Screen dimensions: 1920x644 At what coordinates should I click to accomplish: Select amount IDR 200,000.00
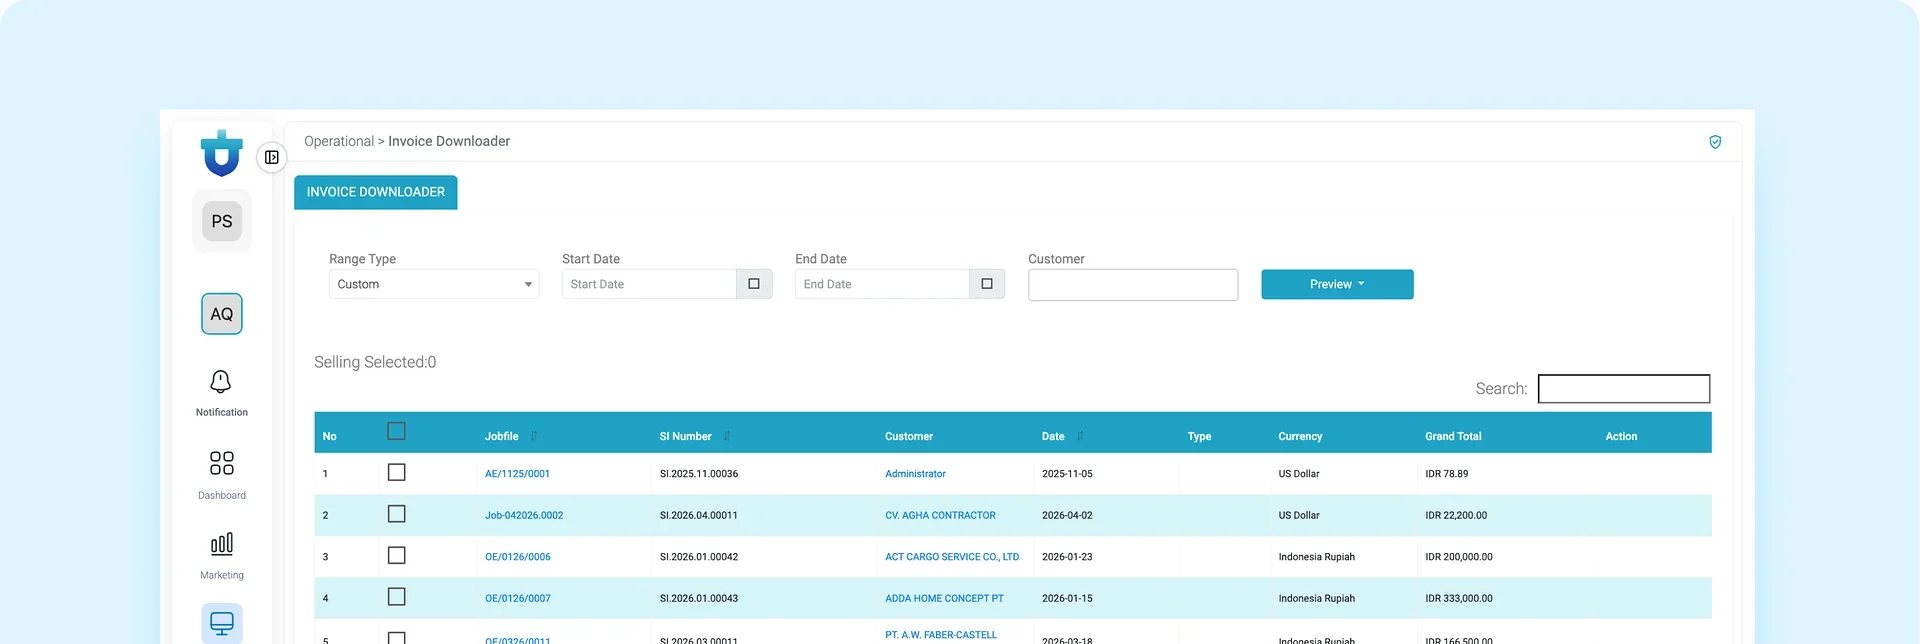1459,557
